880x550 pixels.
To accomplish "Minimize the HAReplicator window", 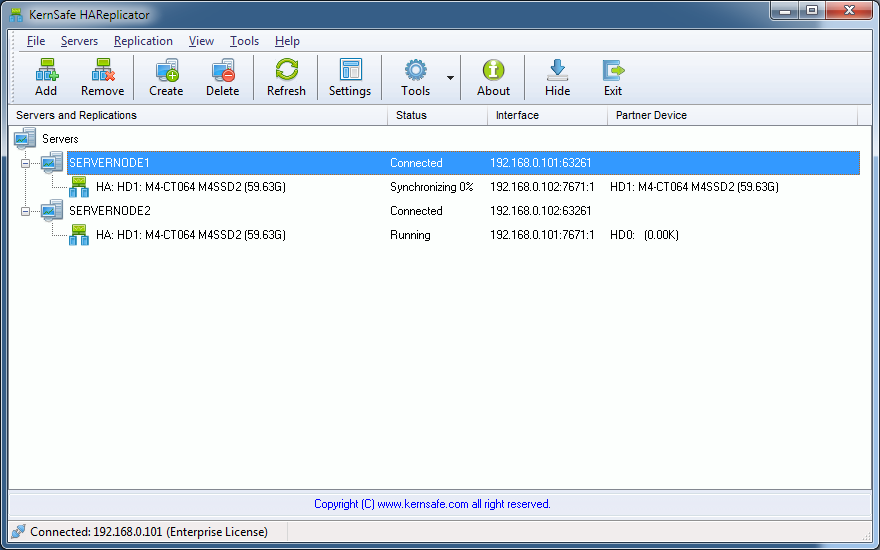I will pyautogui.click(x=785, y=10).
